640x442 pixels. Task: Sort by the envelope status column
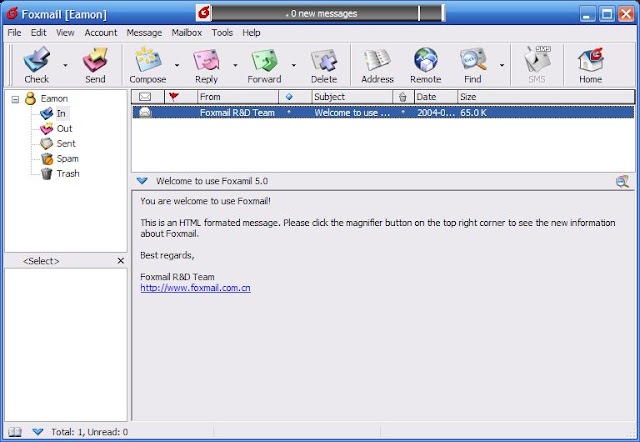pyautogui.click(x=148, y=97)
